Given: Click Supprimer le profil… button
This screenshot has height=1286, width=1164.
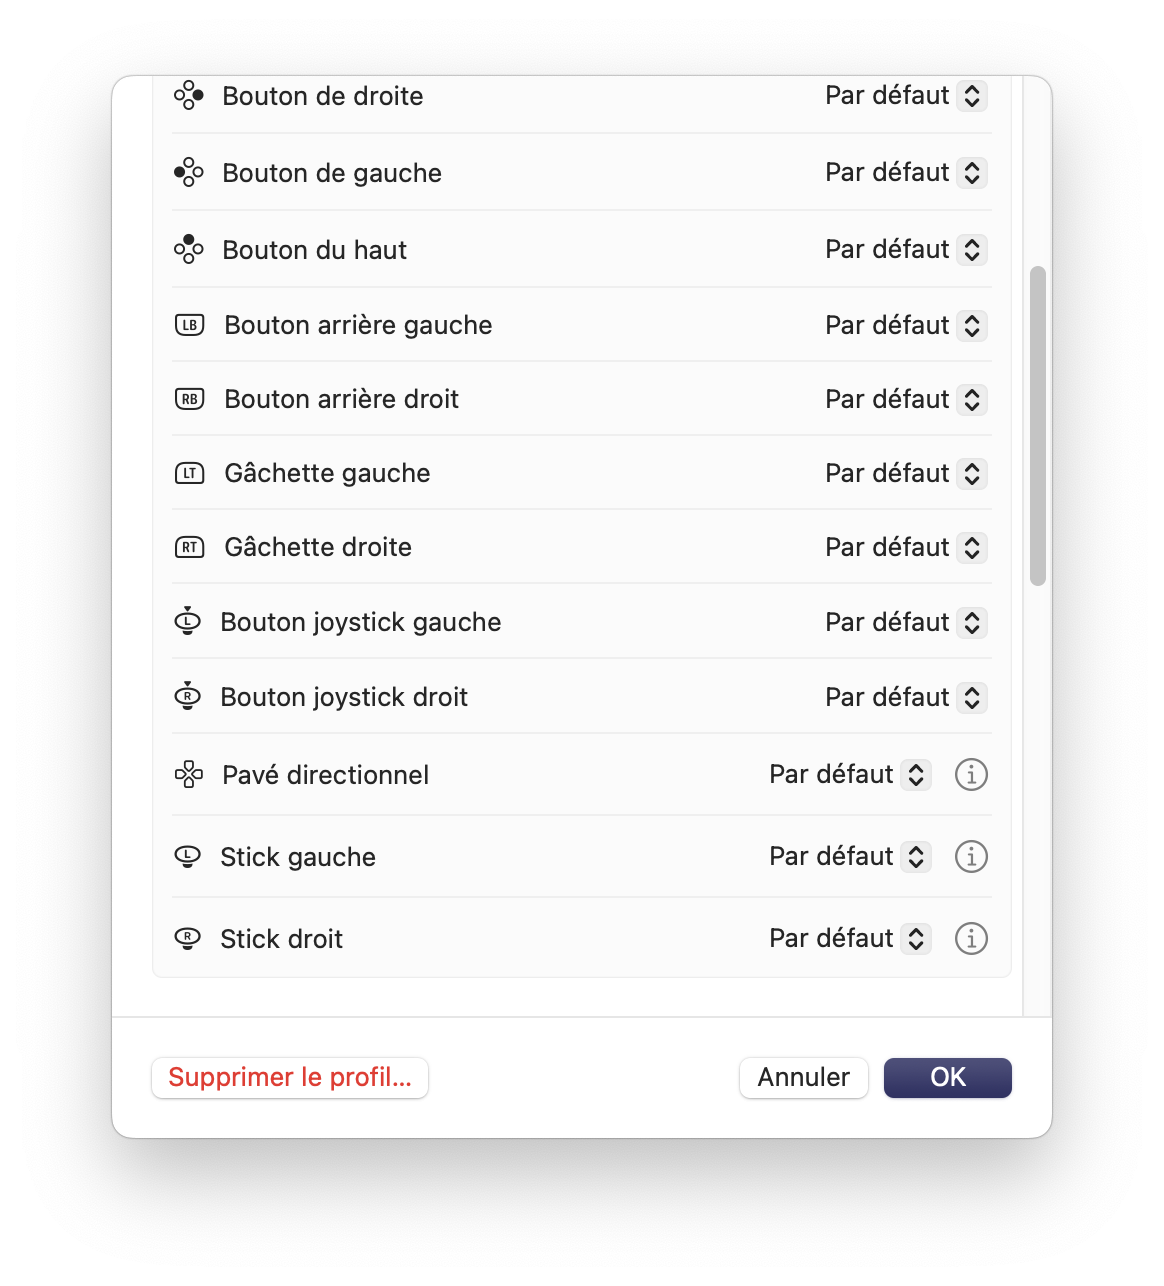Looking at the screenshot, I should [290, 1078].
